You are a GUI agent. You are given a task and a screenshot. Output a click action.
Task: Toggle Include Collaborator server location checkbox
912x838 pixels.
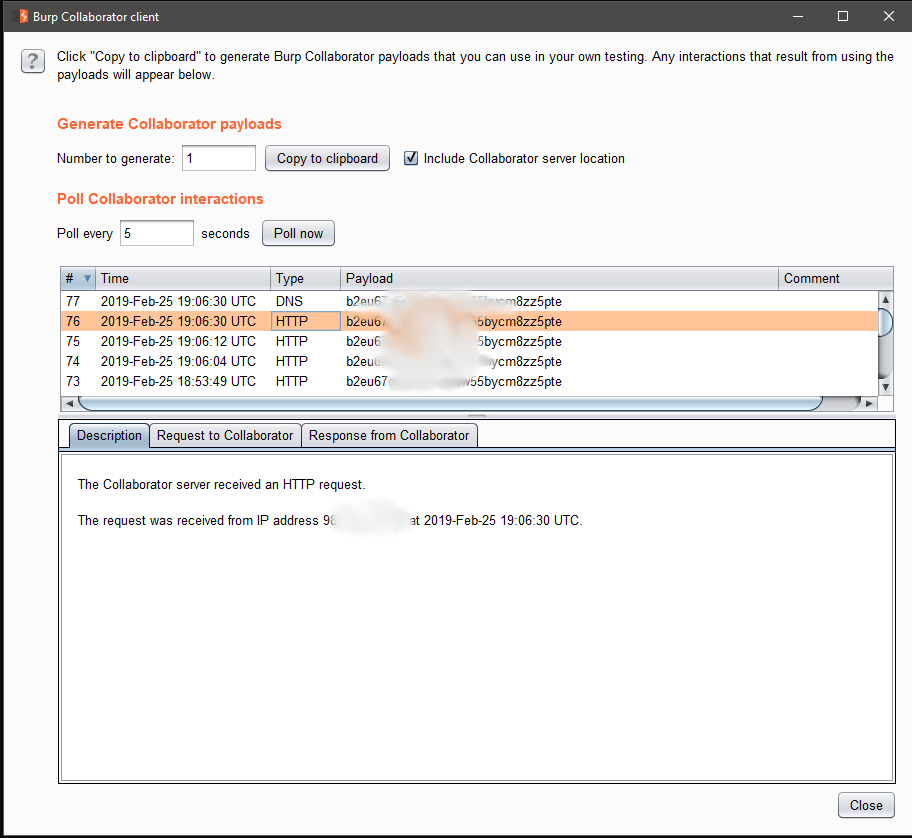coord(411,158)
